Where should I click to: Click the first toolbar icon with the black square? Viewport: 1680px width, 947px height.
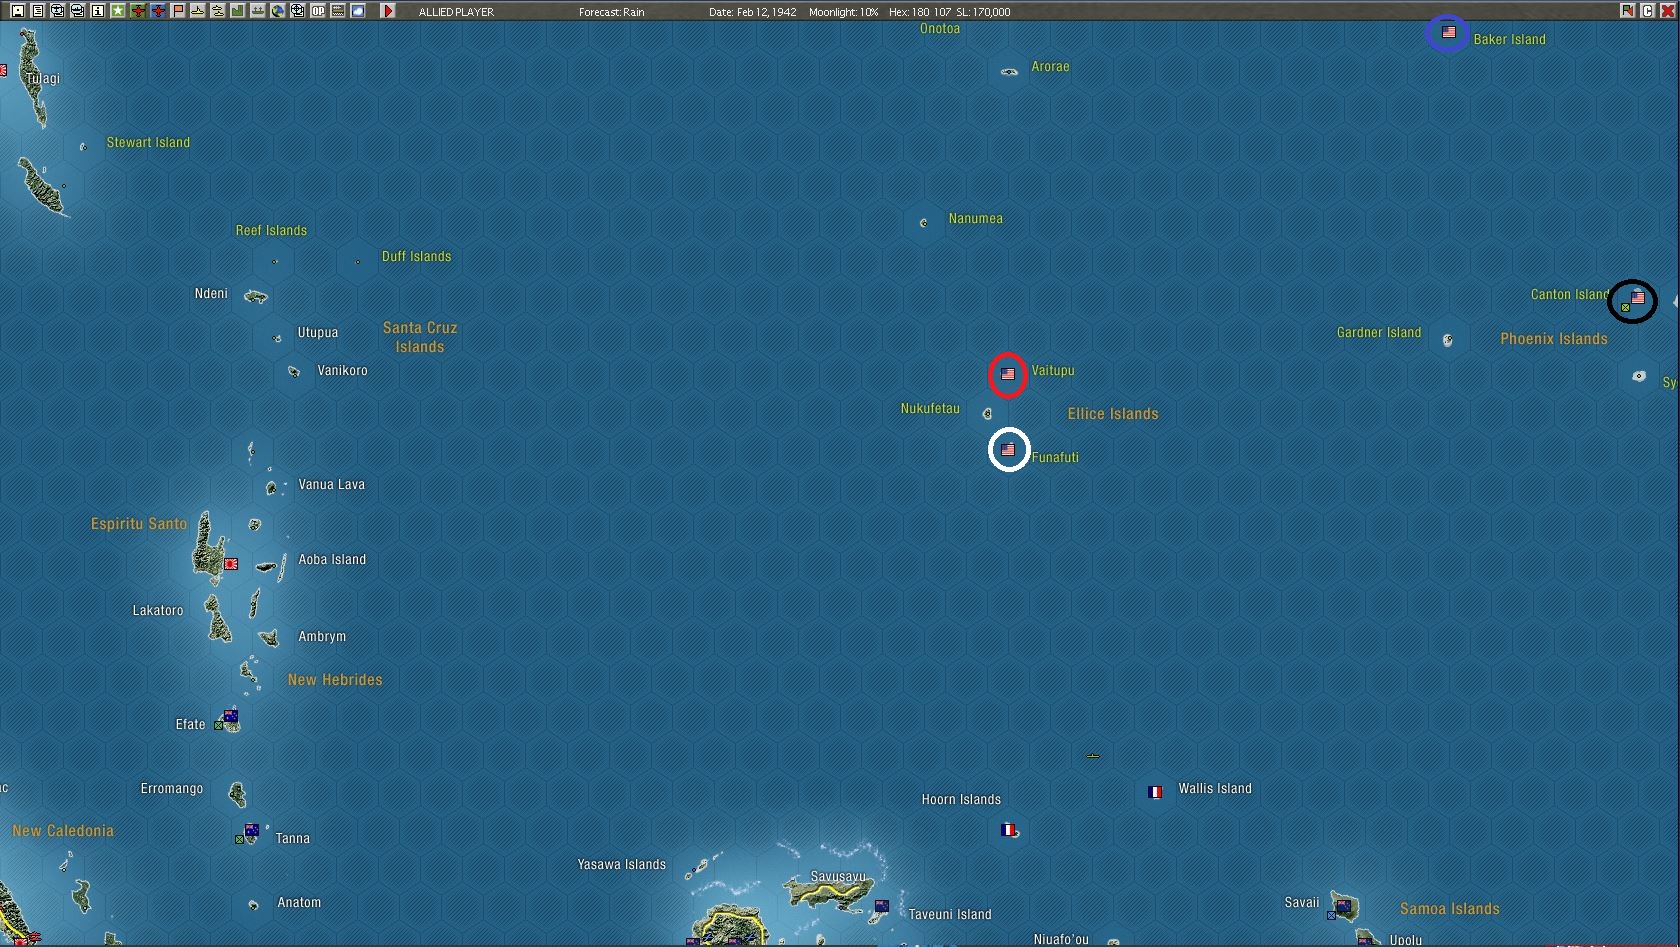point(17,11)
